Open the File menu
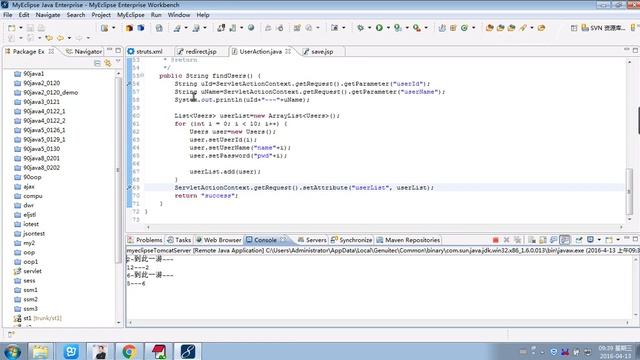 pyautogui.click(x=7, y=15)
